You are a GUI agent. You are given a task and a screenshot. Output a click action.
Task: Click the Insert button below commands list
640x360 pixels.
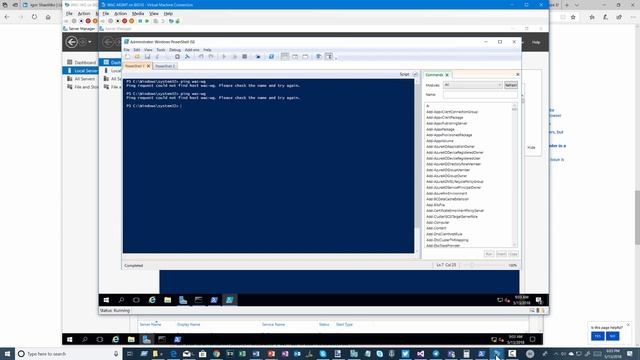tap(501, 254)
